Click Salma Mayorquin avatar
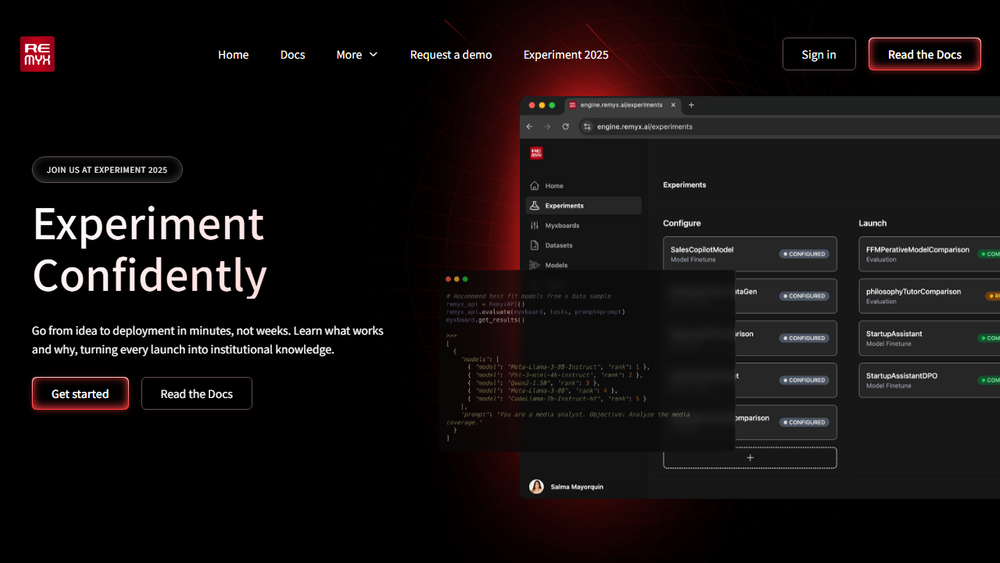1000x563 pixels. click(536, 486)
